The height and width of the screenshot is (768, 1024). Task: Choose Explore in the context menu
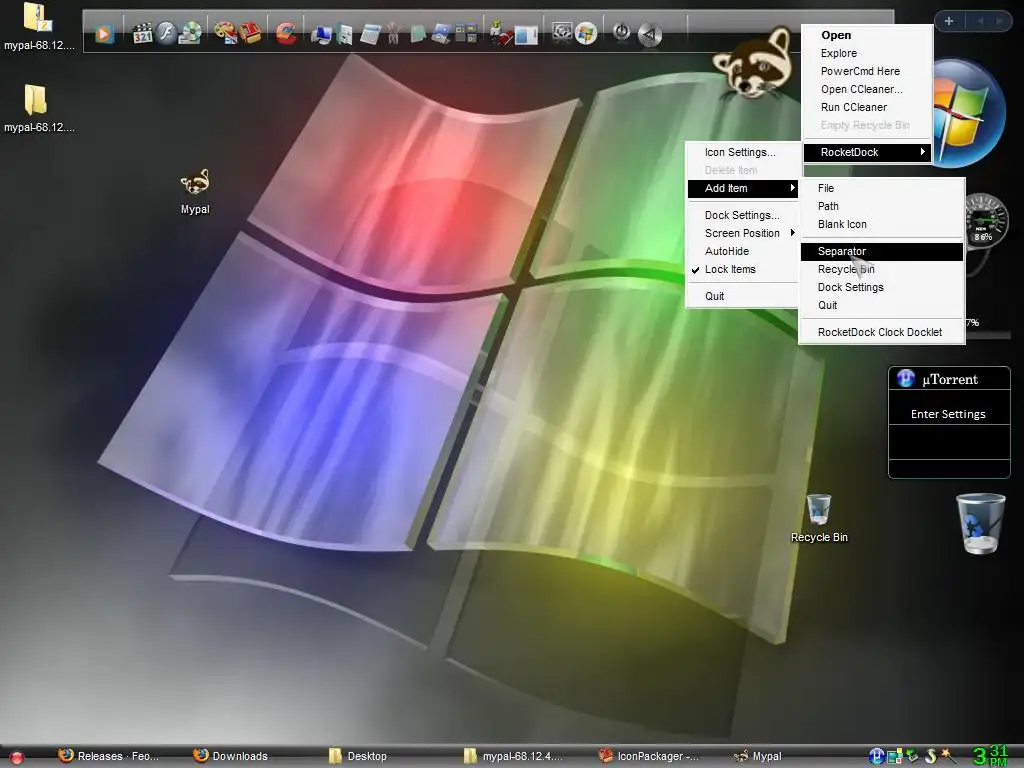point(867,53)
